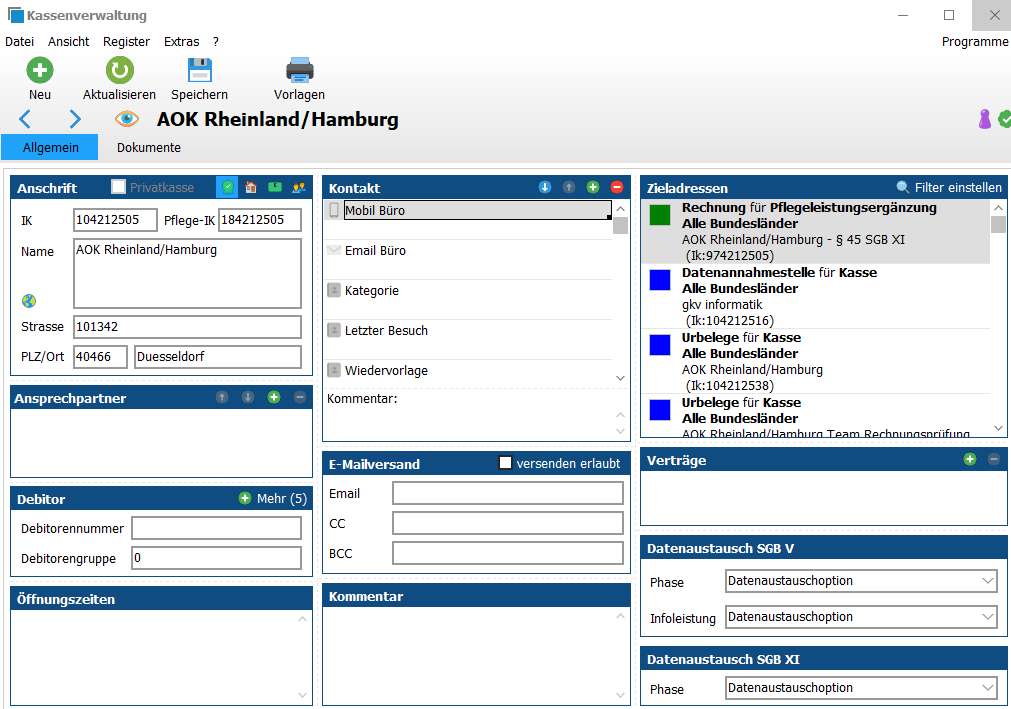Screen dimensions: 1011x709
Task: Click the E-Mailversand Email input field
Action: tap(507, 493)
